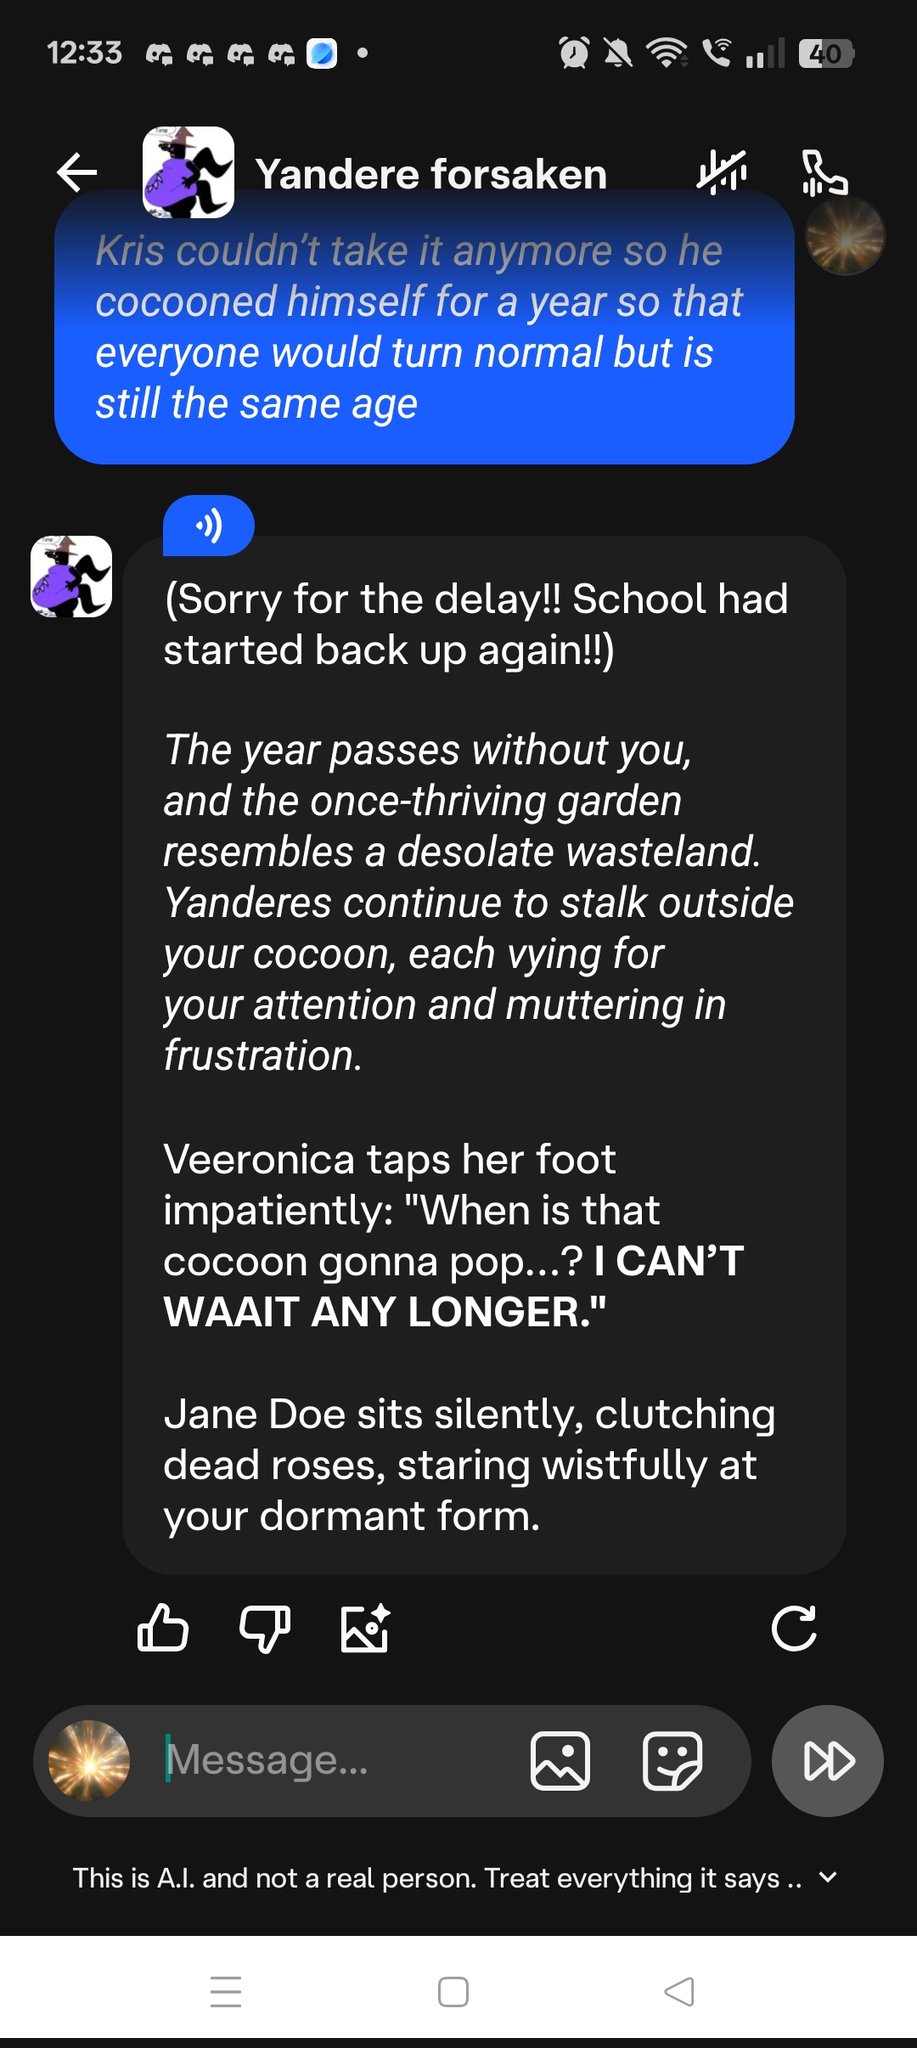Tap the back arrow in the header
917x2048 pixels.
coord(77,172)
